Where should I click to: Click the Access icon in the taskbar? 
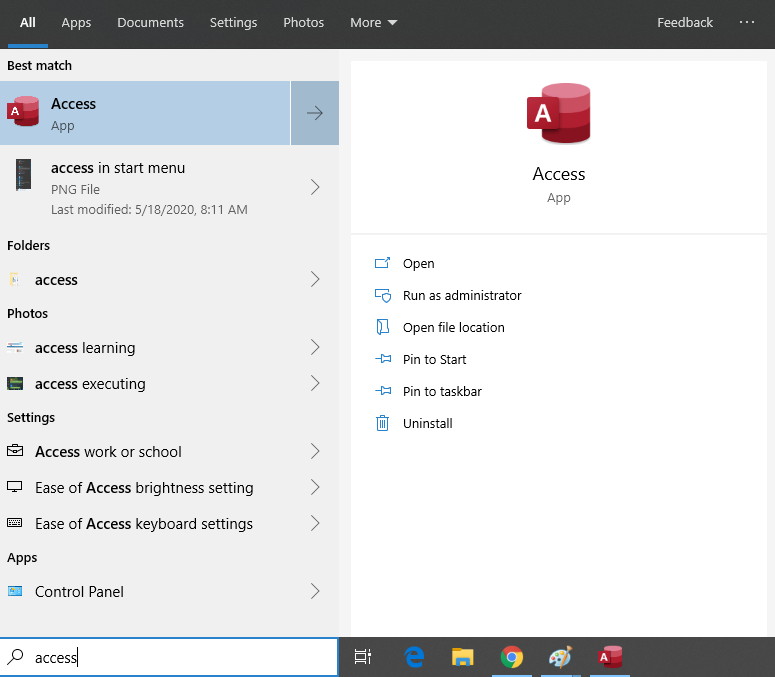pyautogui.click(x=609, y=657)
